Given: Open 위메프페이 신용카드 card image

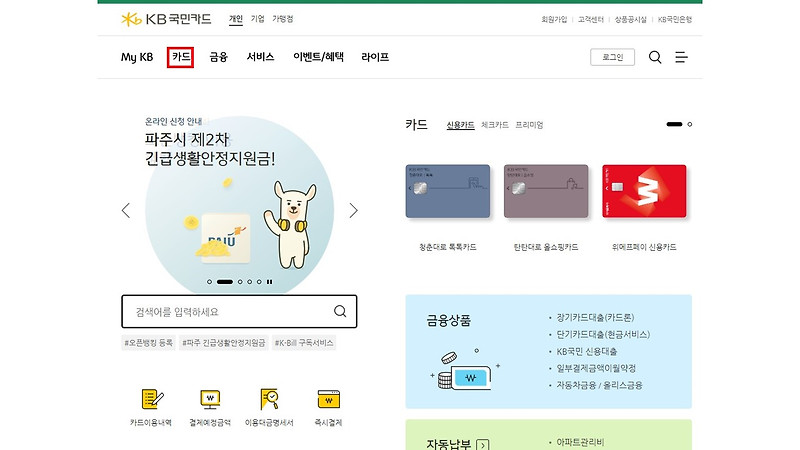Looking at the screenshot, I should (x=644, y=191).
